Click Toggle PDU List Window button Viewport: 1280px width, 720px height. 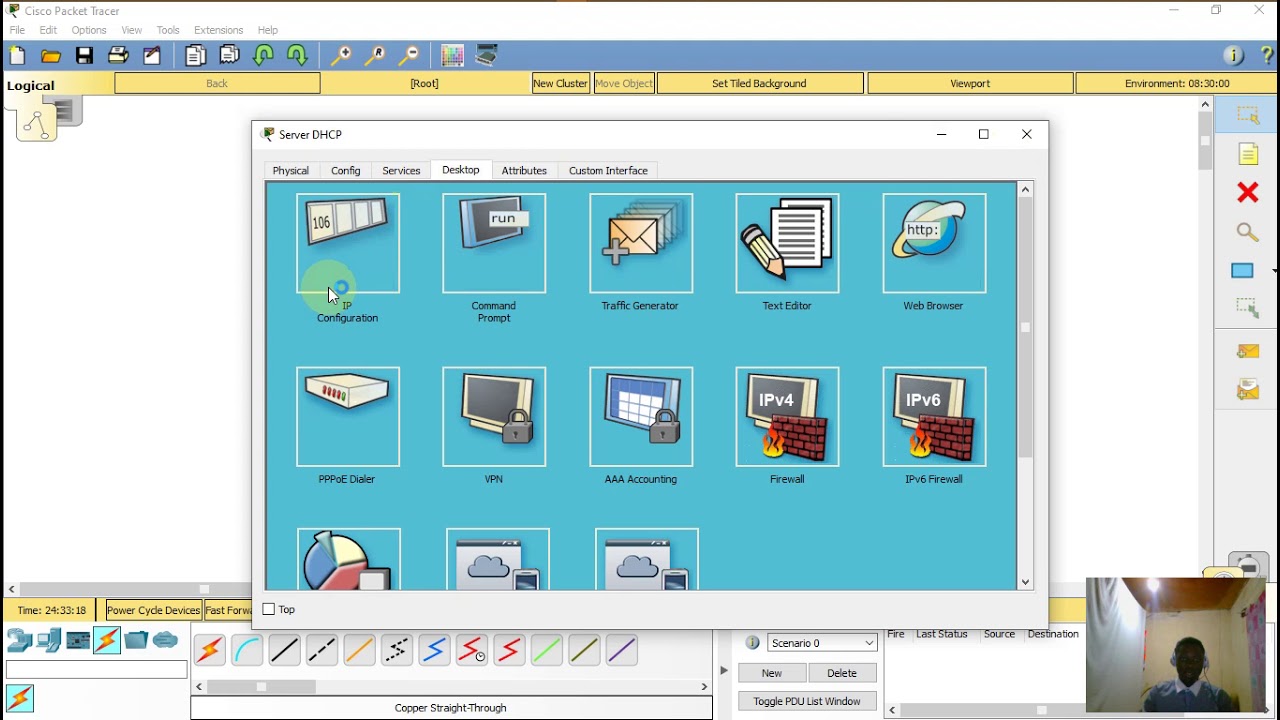coord(807,701)
